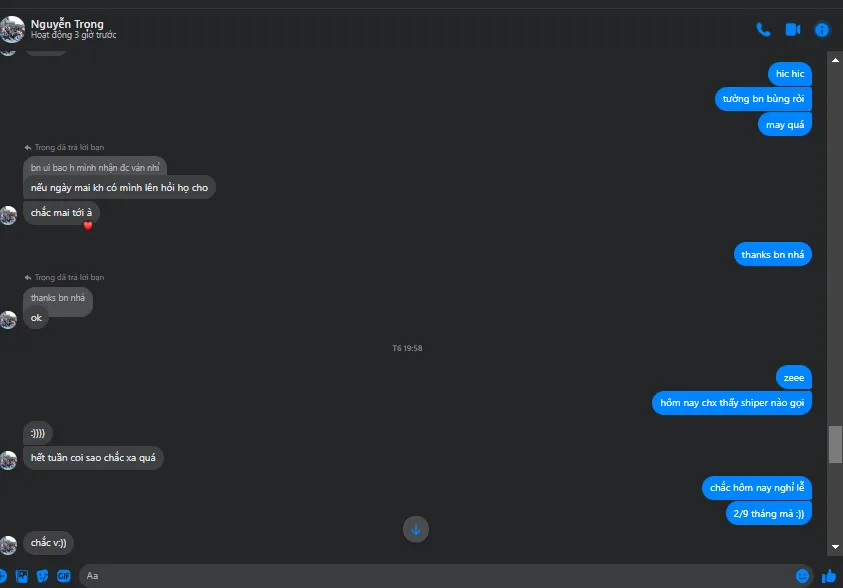Open the emoji picker in message box

pyautogui.click(x=802, y=576)
